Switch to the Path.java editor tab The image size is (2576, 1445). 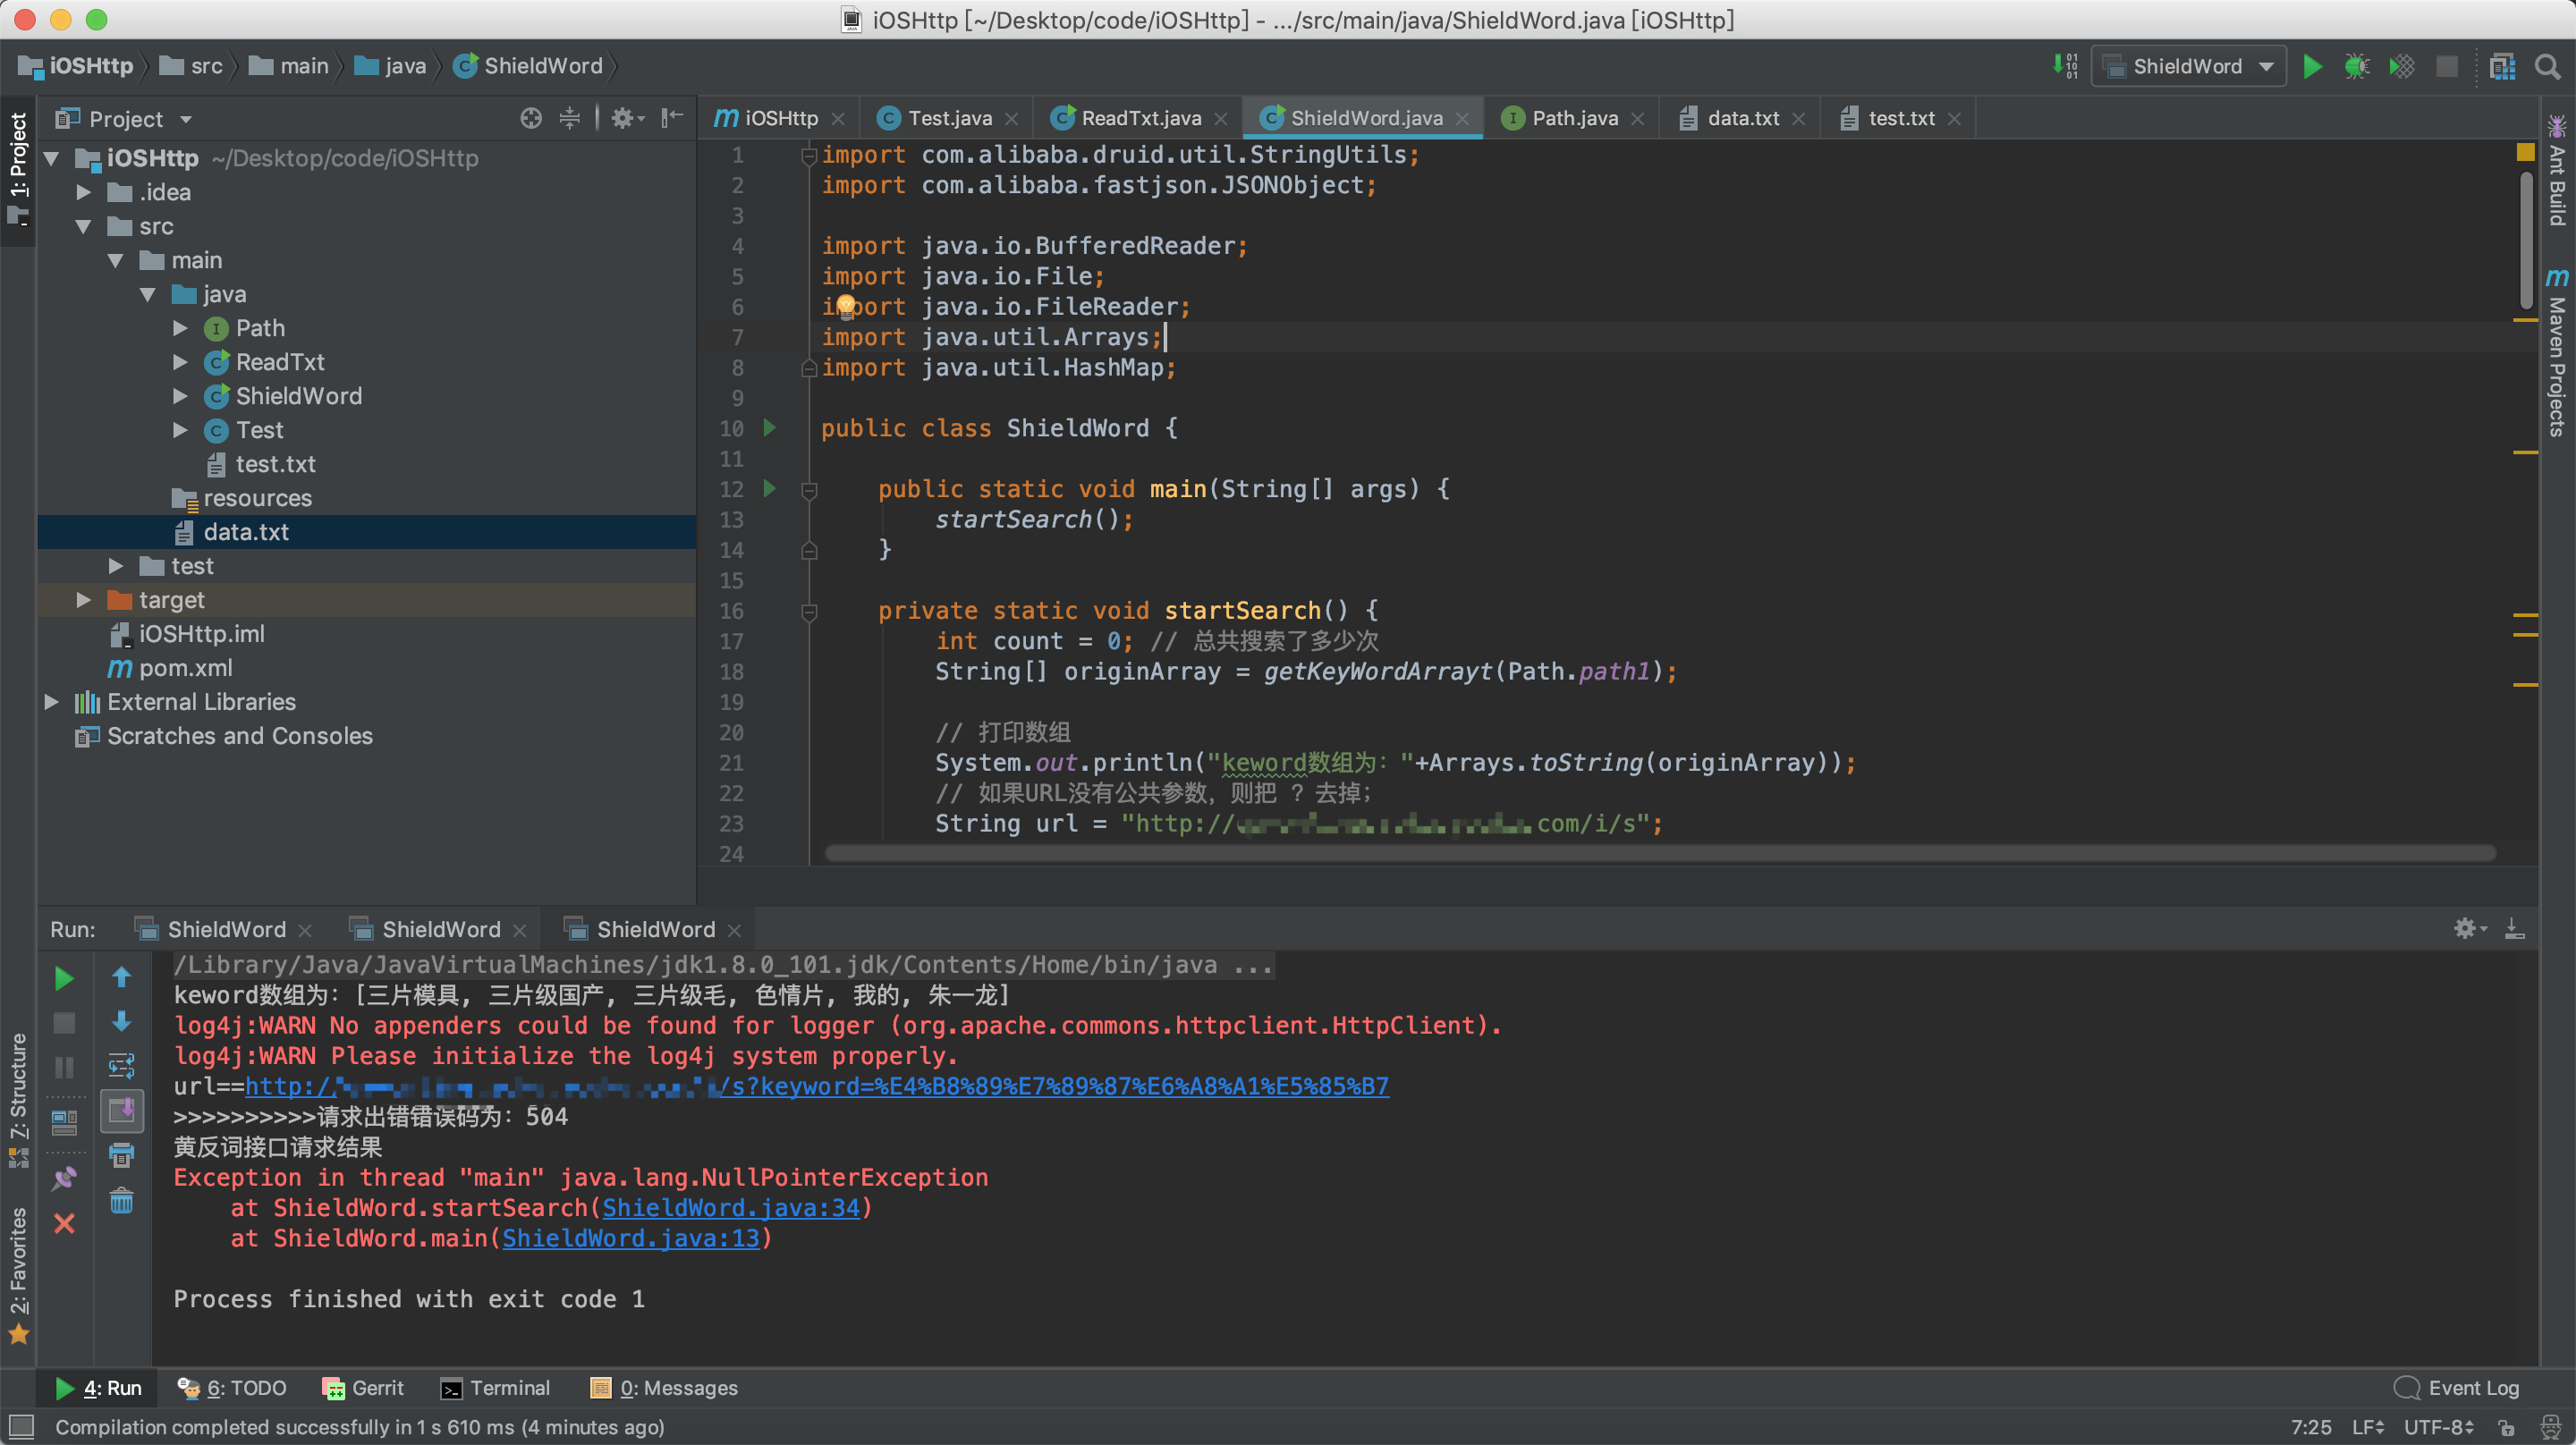coord(1573,118)
